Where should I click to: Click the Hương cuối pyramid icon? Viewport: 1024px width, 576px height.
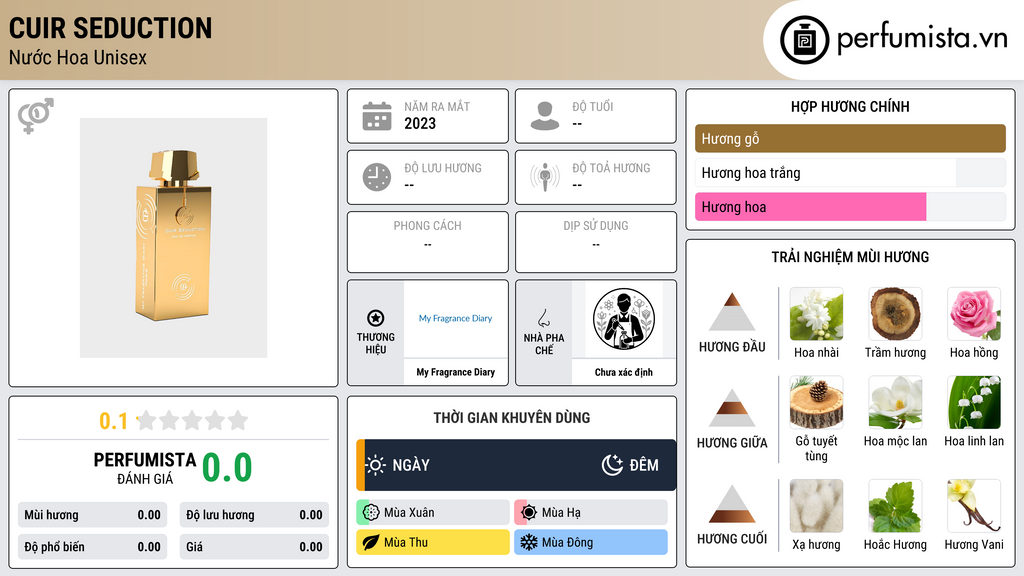tap(732, 504)
